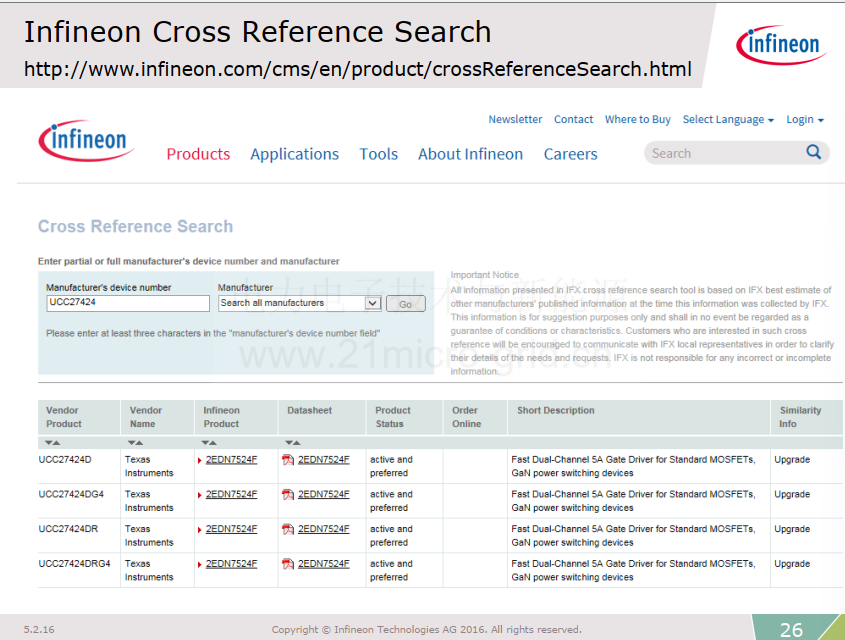
Task: Click the Cross Reference Search heading
Action: 135,226
